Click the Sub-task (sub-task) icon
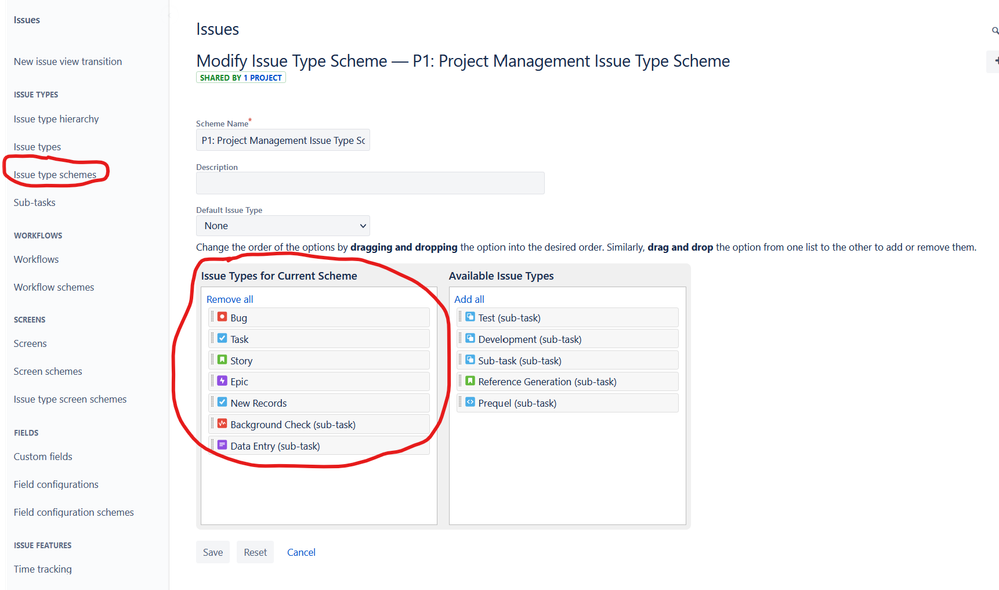Image resolution: width=999 pixels, height=590 pixels. coord(470,360)
